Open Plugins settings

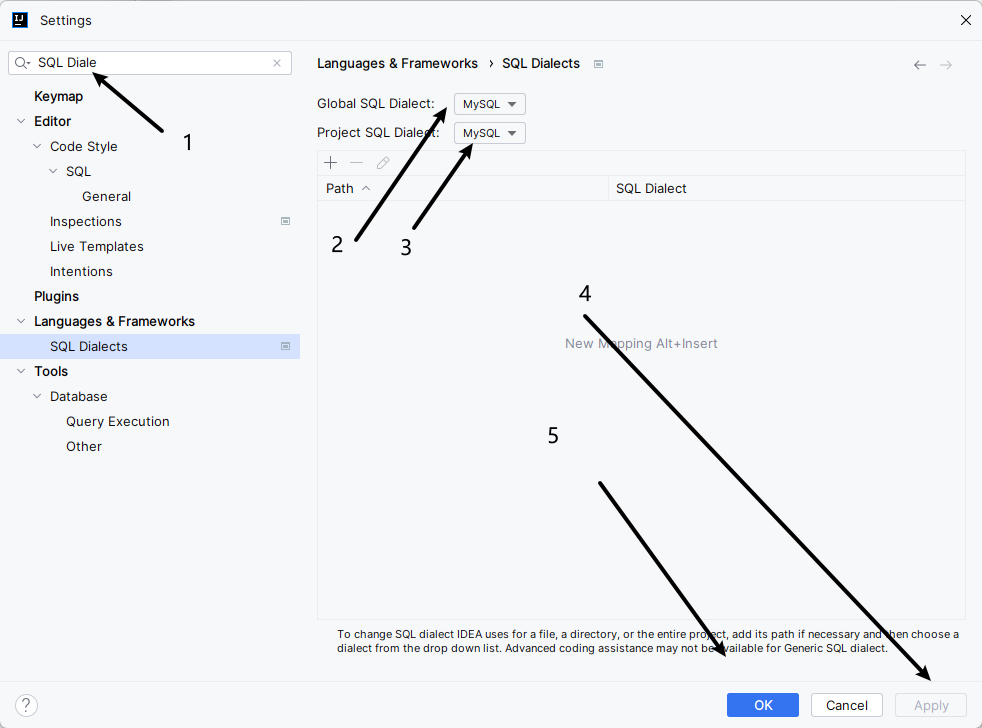click(x=56, y=296)
